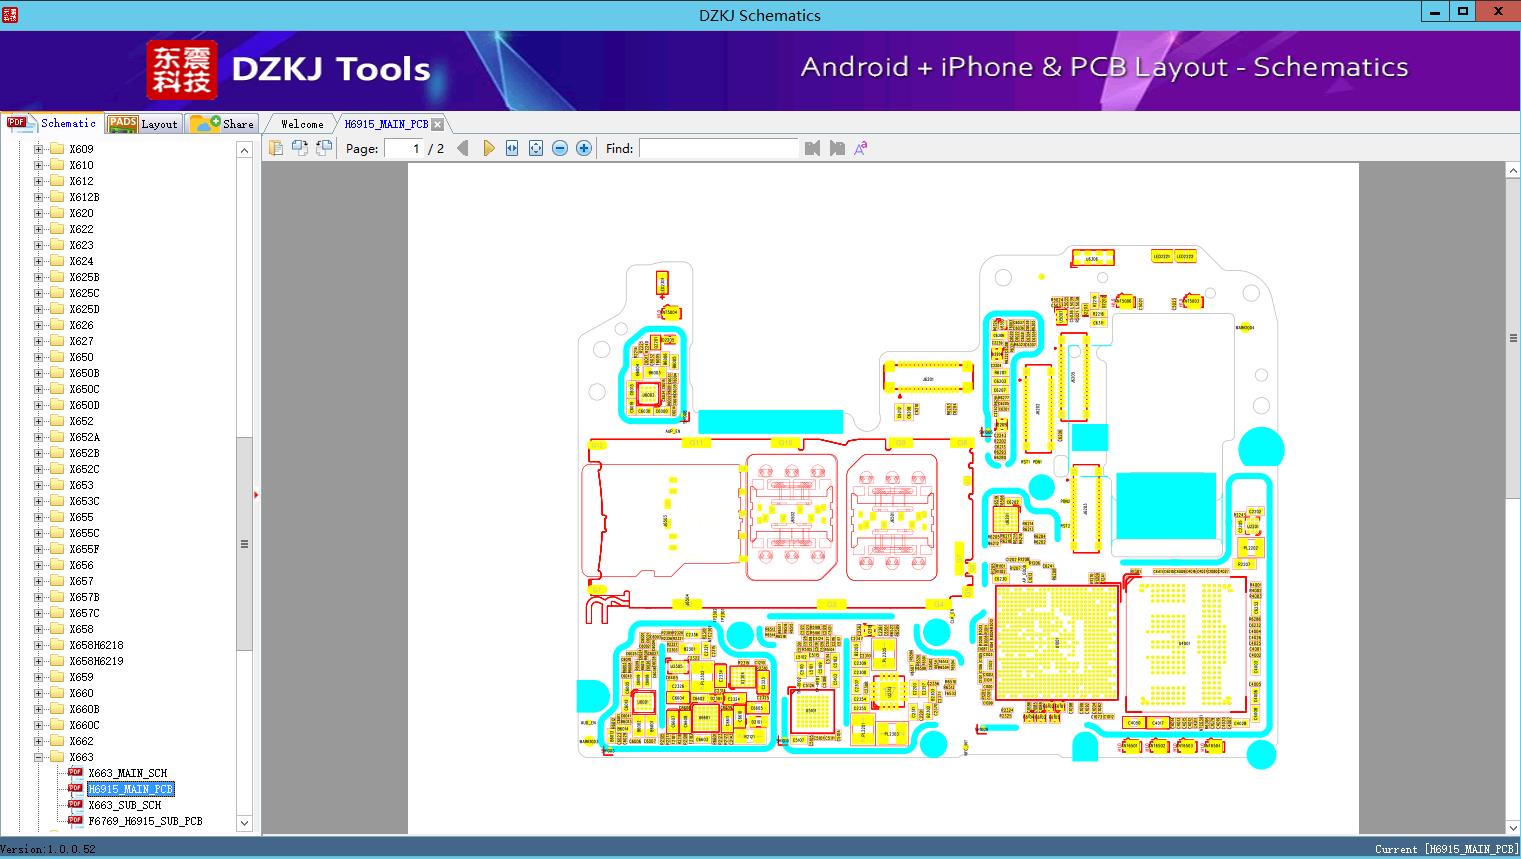Select the X659 folder
Image resolution: width=1521 pixels, height=859 pixels.
[81, 677]
